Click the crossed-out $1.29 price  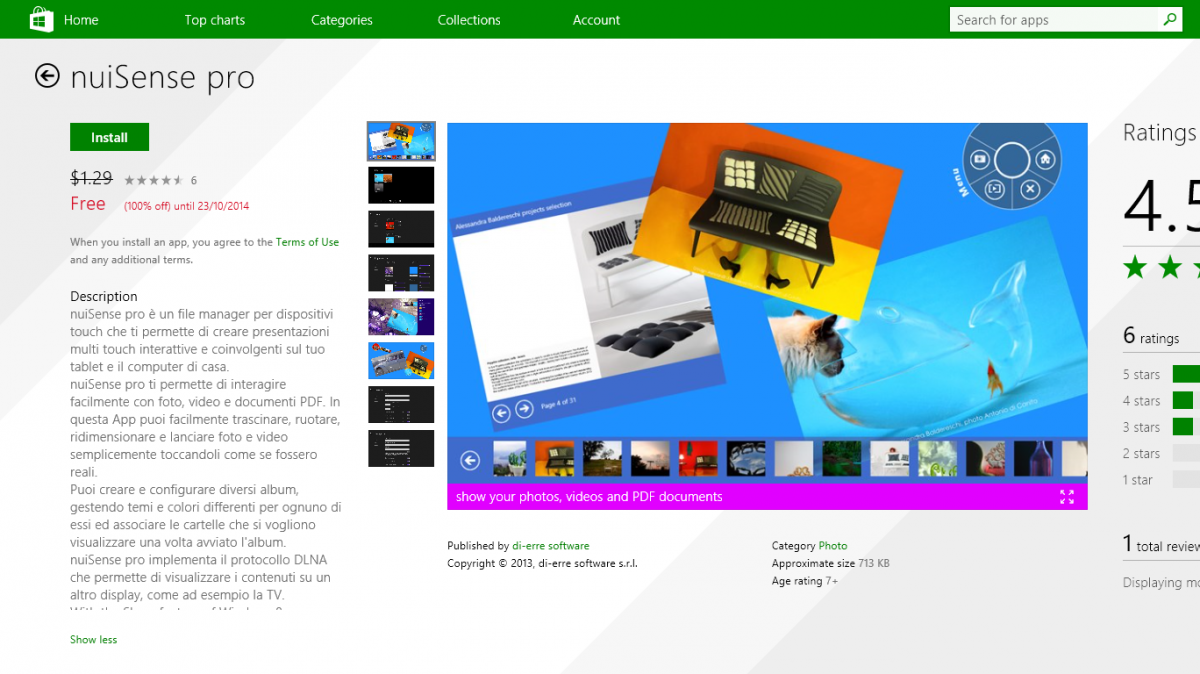point(91,178)
